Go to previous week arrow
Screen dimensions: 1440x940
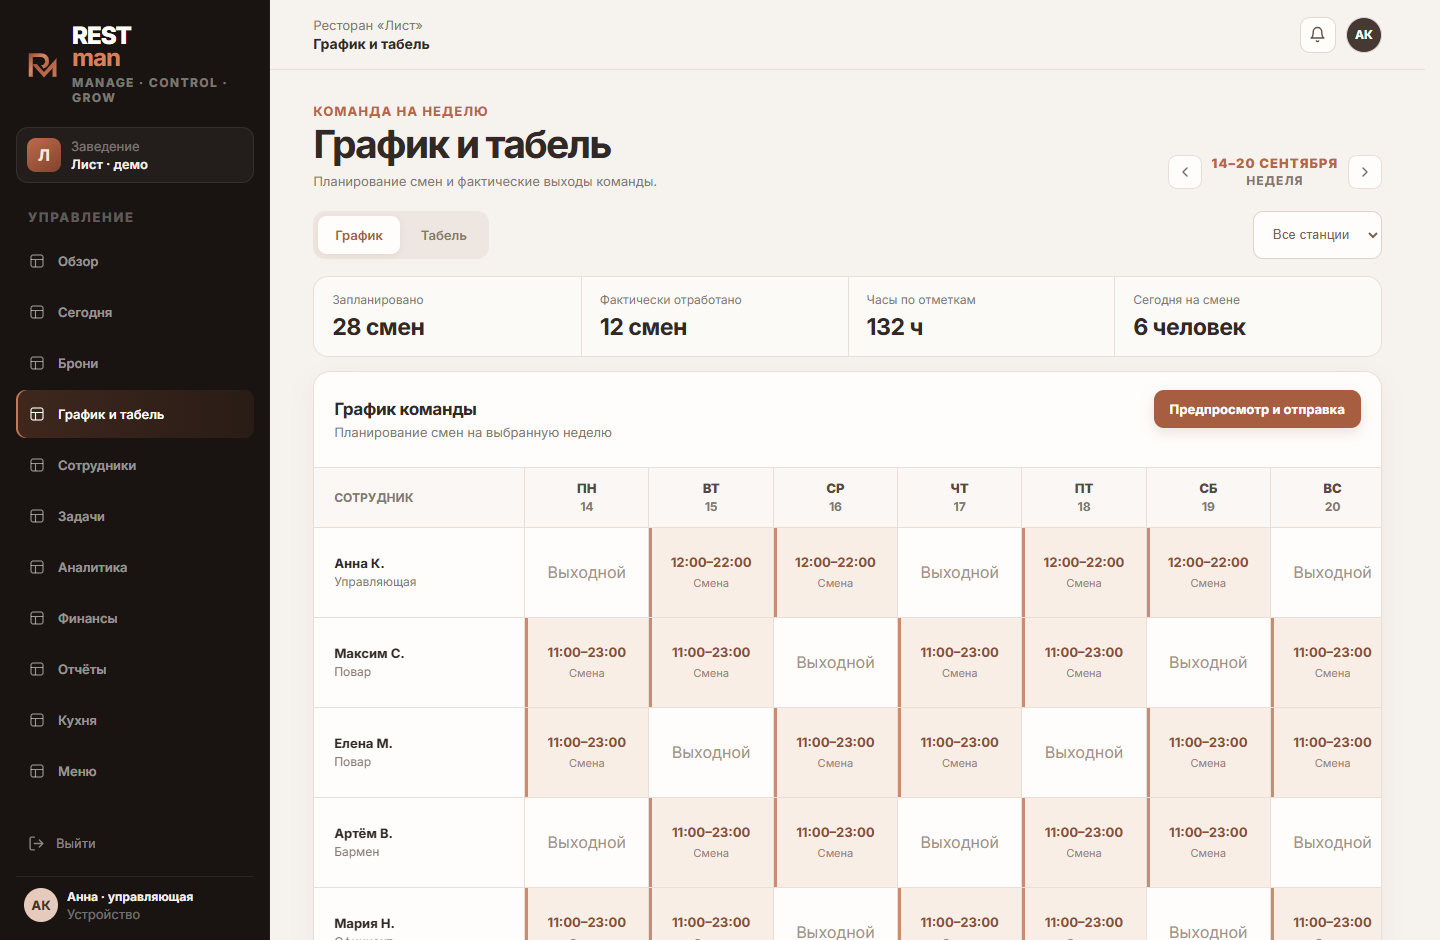click(x=1185, y=172)
